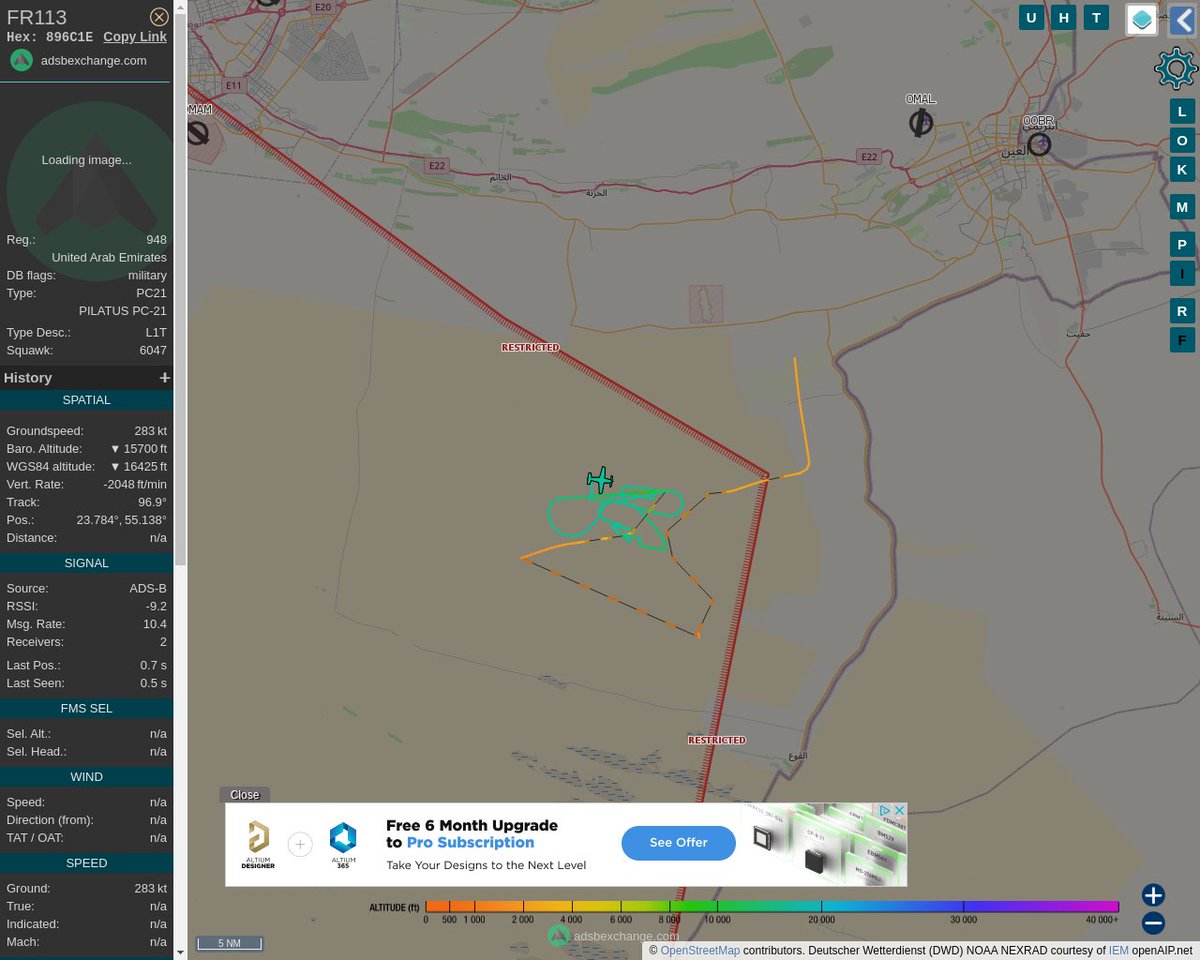Image resolution: width=1200 pixels, height=960 pixels.
Task: Open the map layers selector icon
Action: 1142,19
